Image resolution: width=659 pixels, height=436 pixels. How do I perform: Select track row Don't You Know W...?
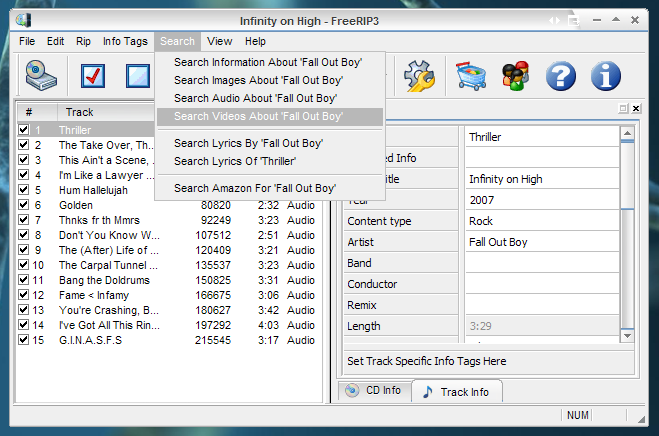pyautogui.click(x=169, y=235)
